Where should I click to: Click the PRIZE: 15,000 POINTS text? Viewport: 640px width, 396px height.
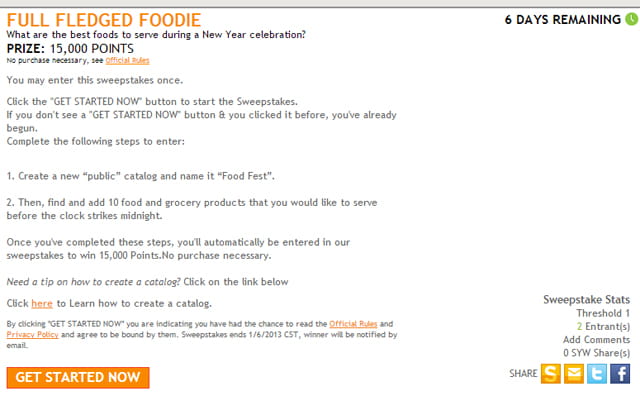point(70,49)
